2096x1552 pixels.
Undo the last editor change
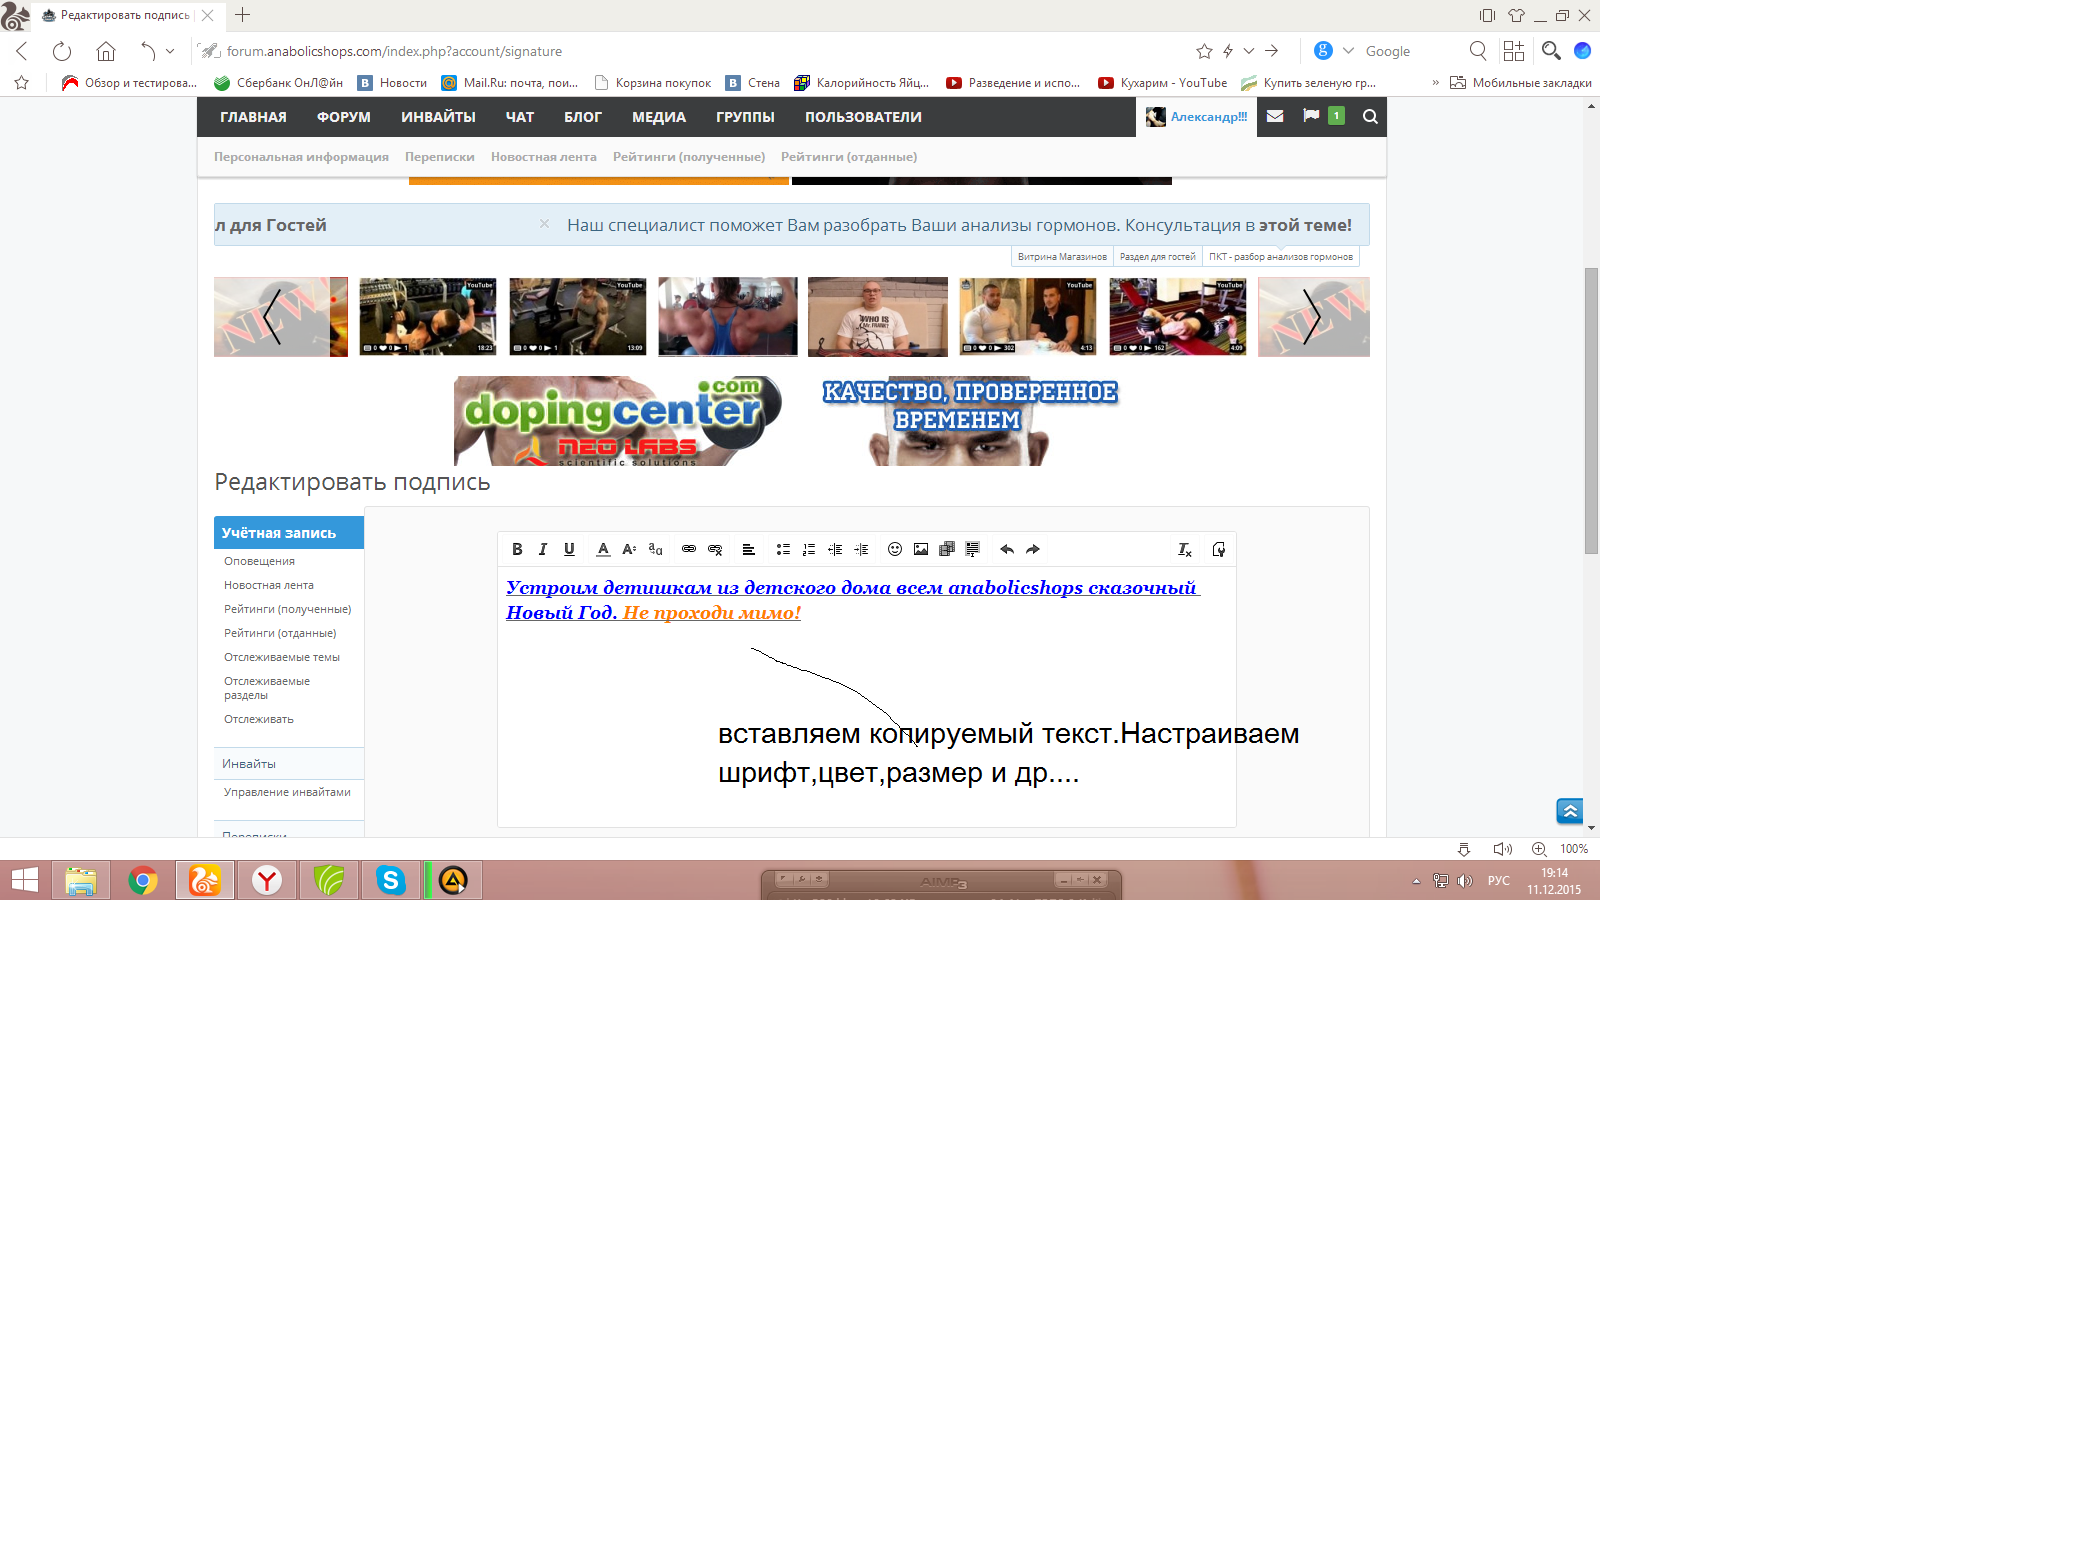pyautogui.click(x=1007, y=549)
